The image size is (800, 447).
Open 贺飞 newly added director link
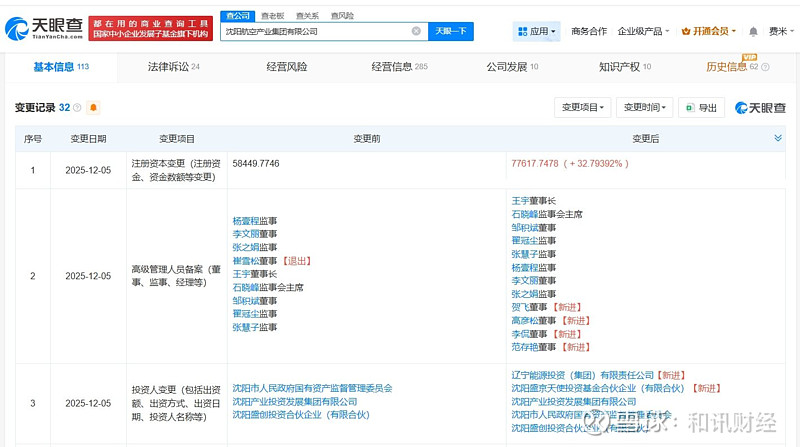point(520,307)
